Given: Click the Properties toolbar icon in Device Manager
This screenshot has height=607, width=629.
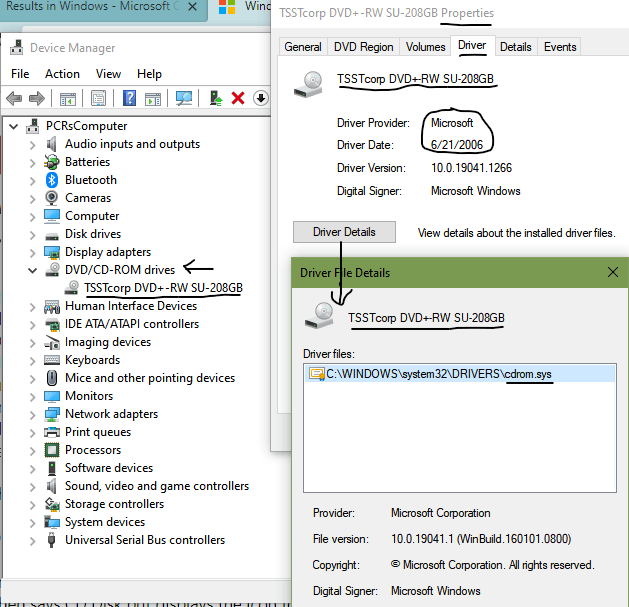Looking at the screenshot, I should coord(98,98).
